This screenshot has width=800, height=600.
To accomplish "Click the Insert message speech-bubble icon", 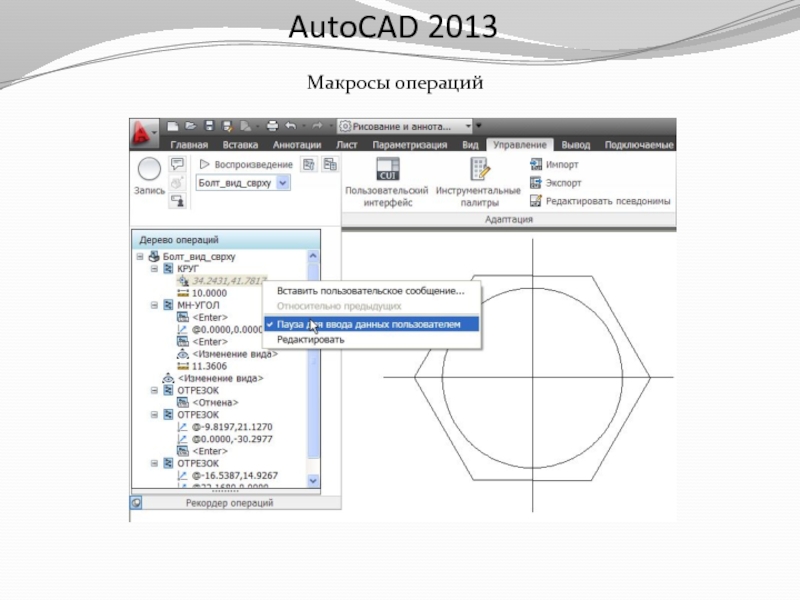I will 177,164.
